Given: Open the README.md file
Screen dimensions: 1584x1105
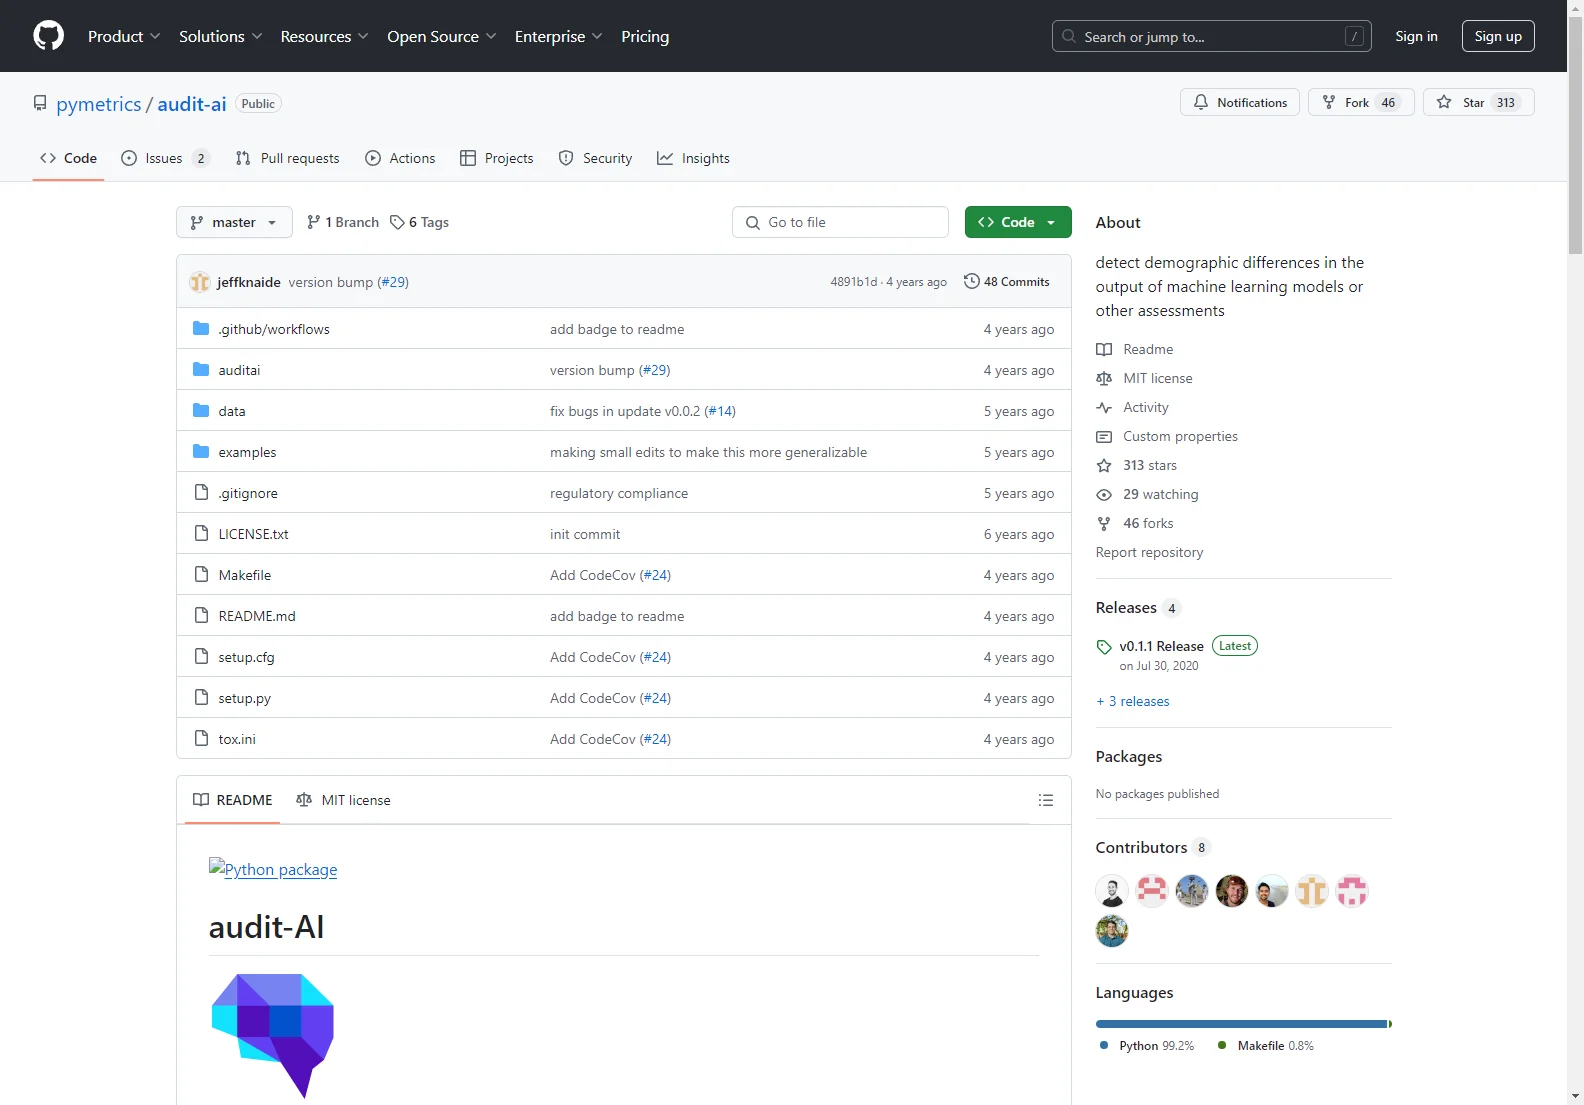Looking at the screenshot, I should click(x=257, y=616).
